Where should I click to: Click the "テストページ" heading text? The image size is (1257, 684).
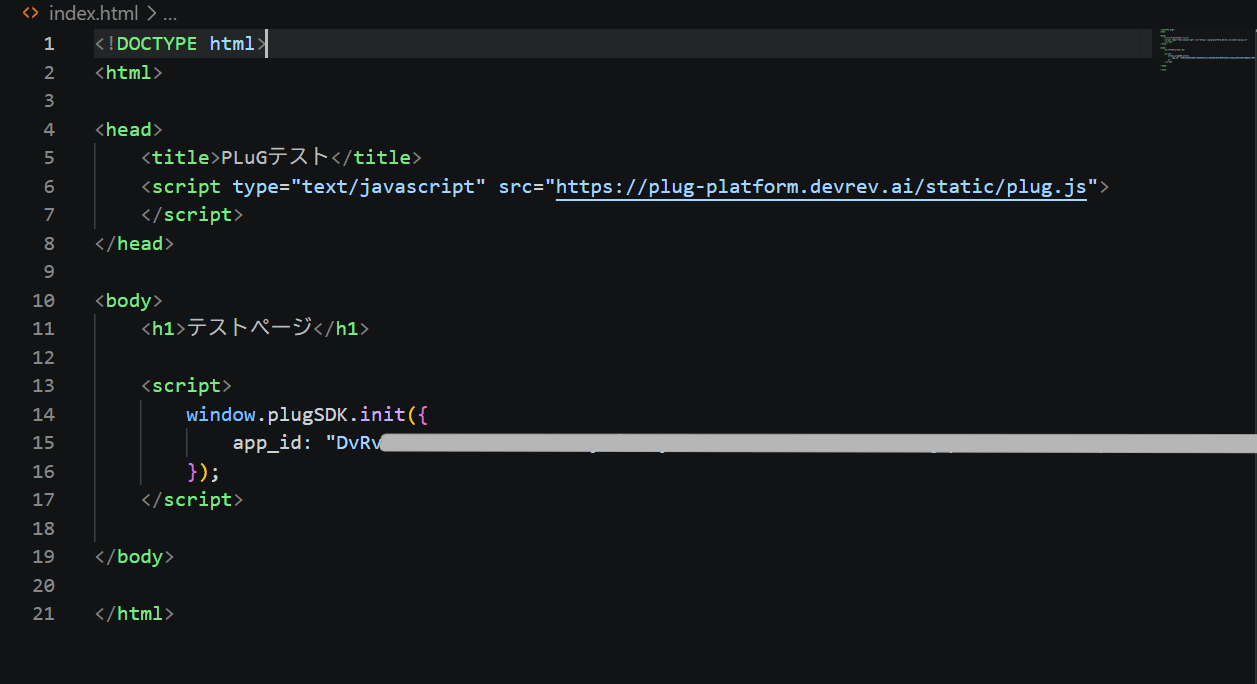coord(250,328)
